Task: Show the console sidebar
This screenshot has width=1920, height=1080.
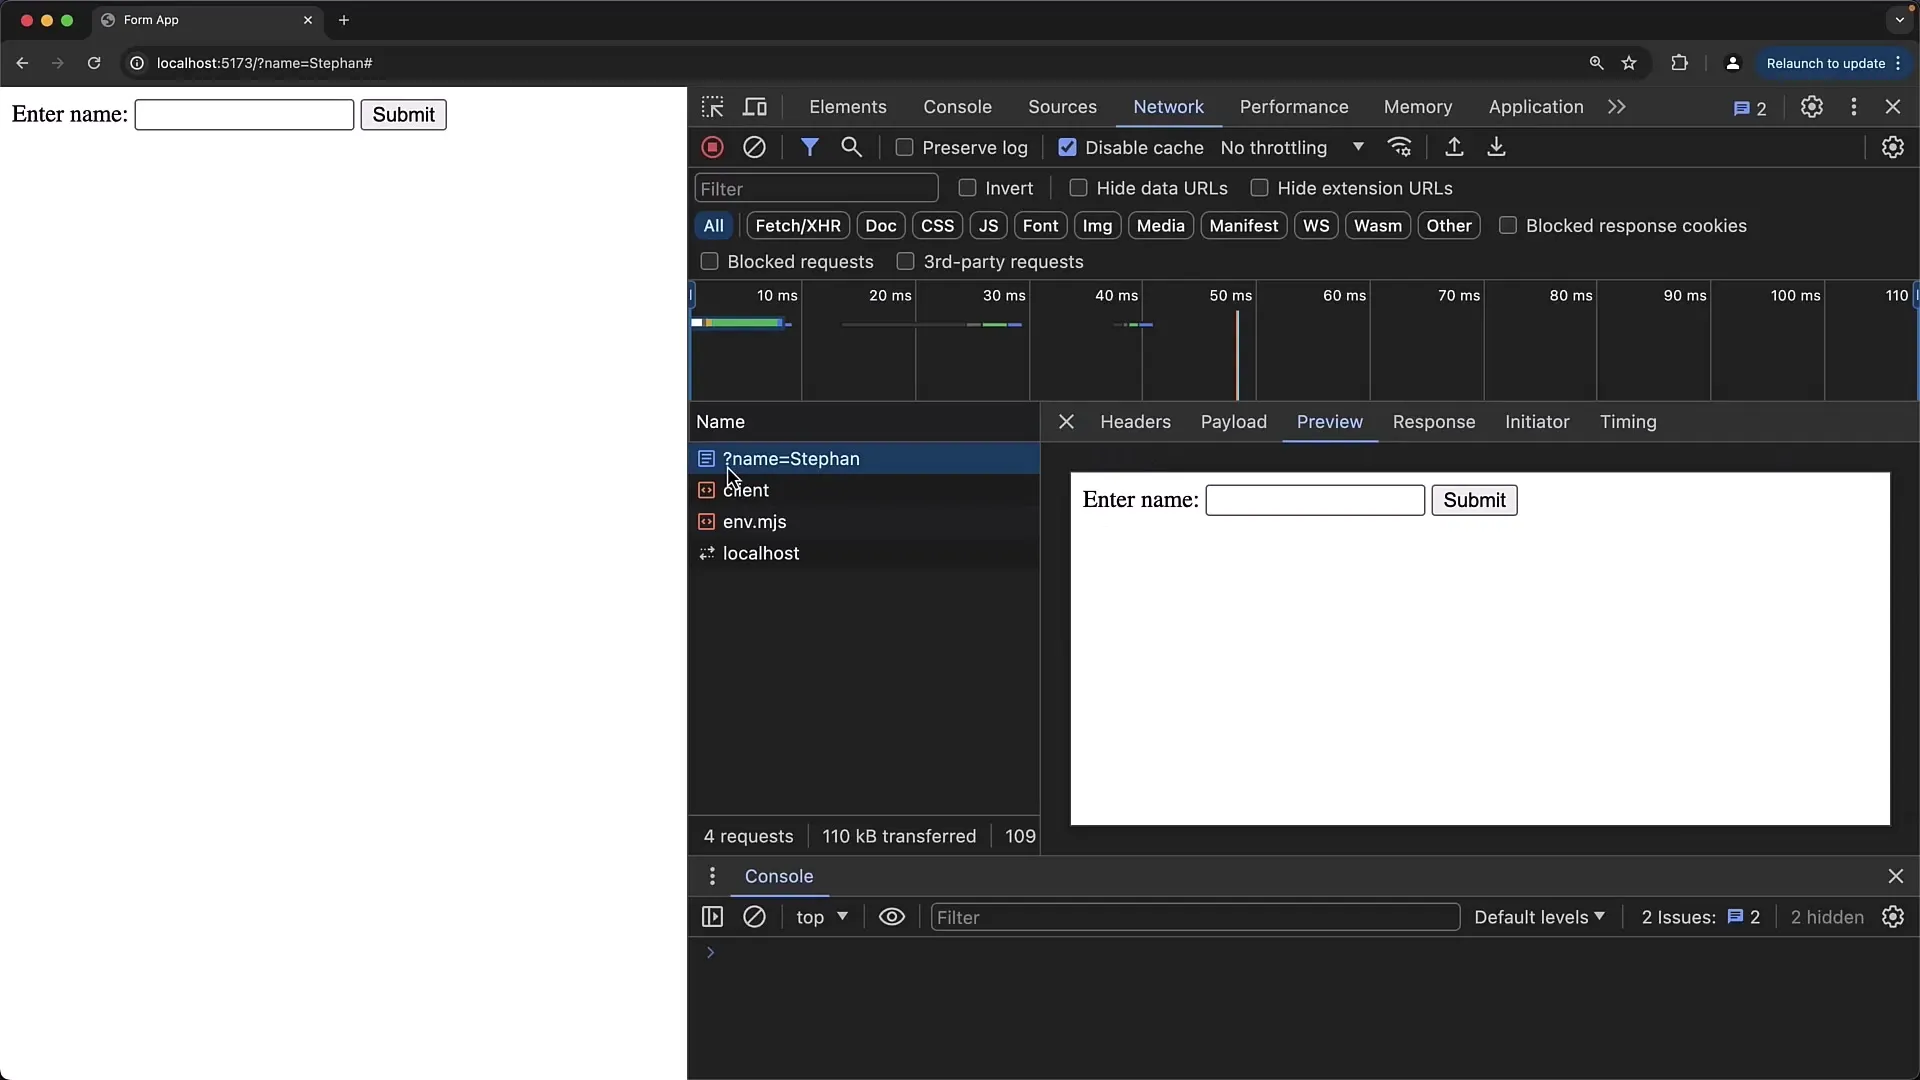Action: point(712,917)
